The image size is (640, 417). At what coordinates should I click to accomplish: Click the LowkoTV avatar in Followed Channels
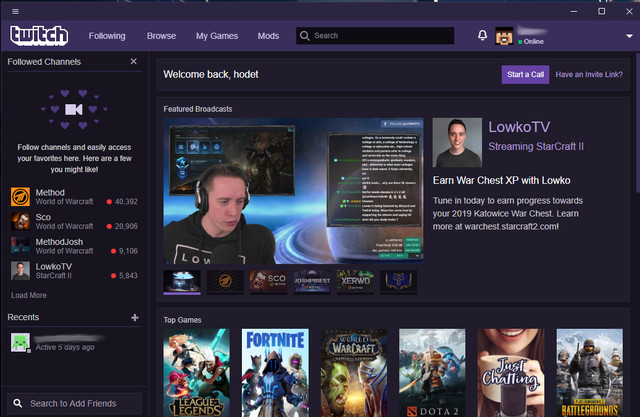[x=20, y=271]
